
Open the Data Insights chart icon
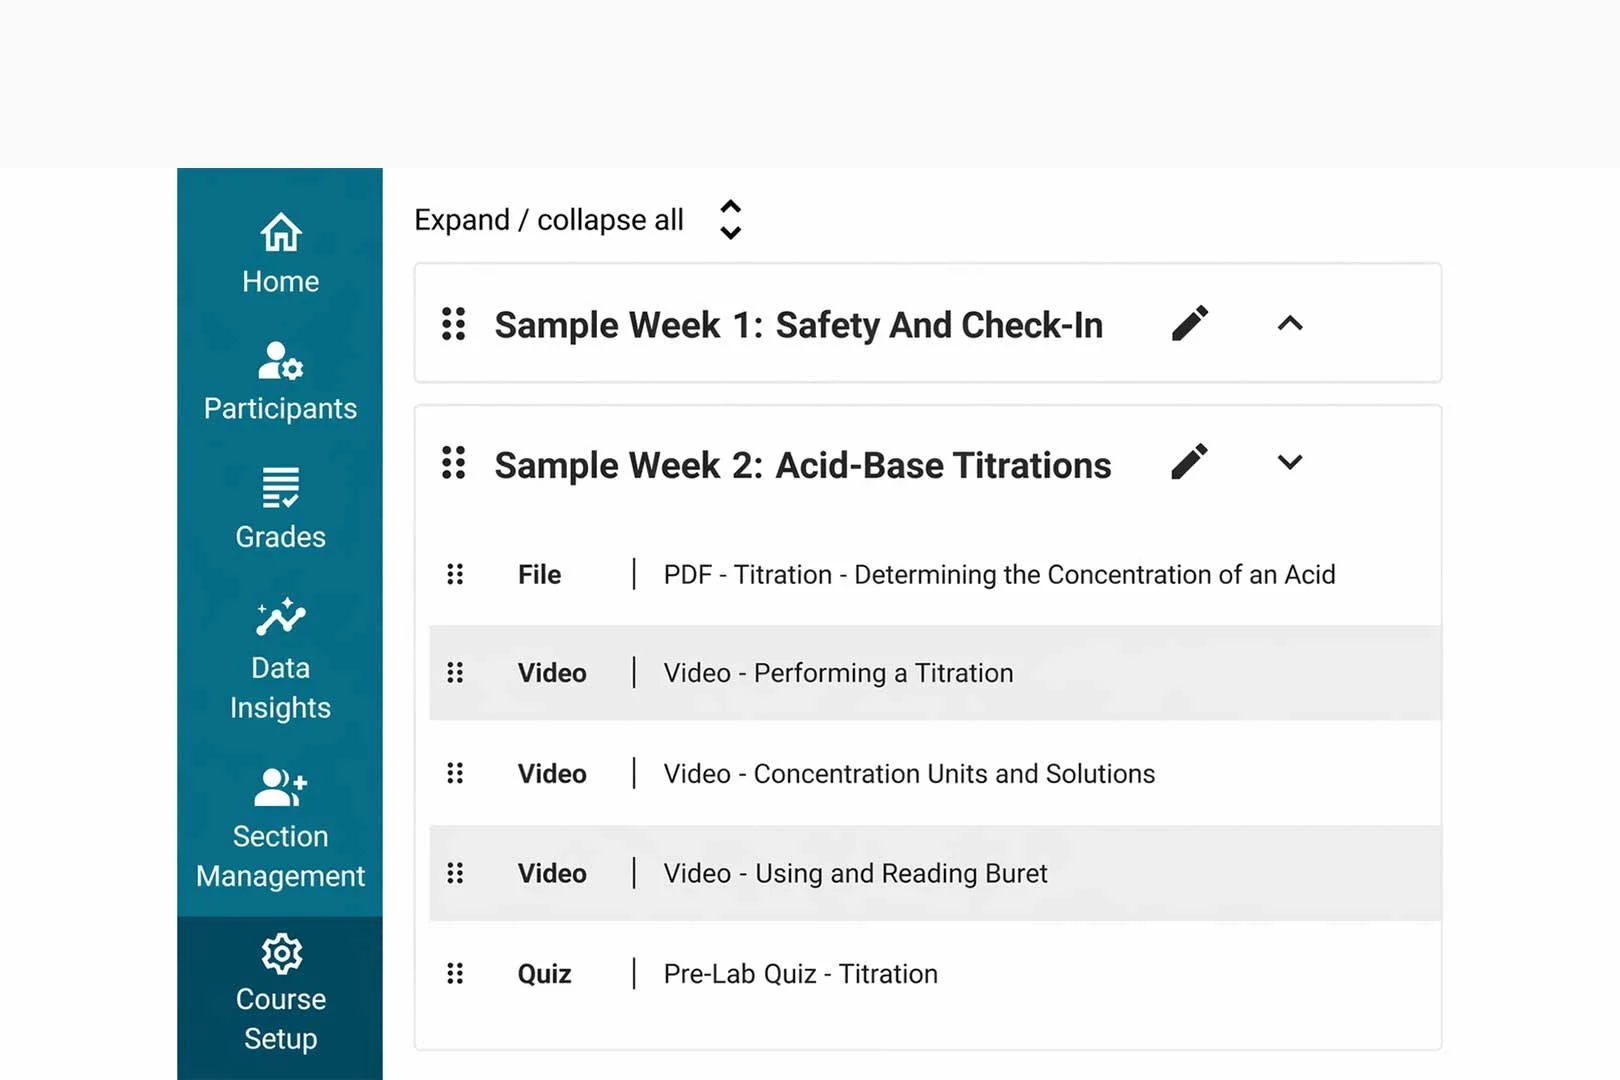click(x=280, y=617)
